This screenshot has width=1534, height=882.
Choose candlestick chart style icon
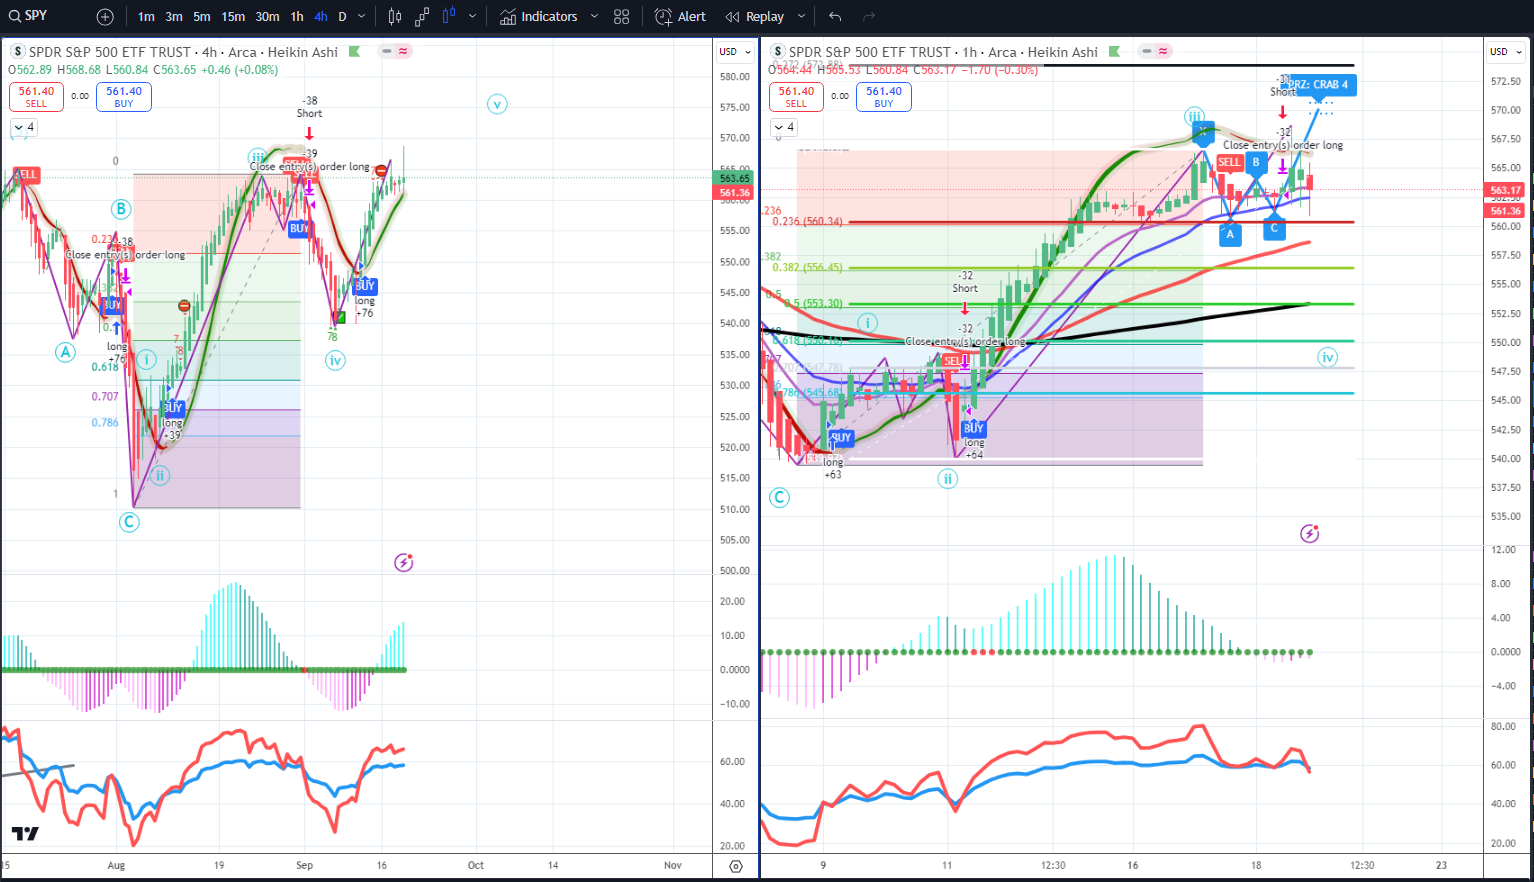tap(395, 17)
